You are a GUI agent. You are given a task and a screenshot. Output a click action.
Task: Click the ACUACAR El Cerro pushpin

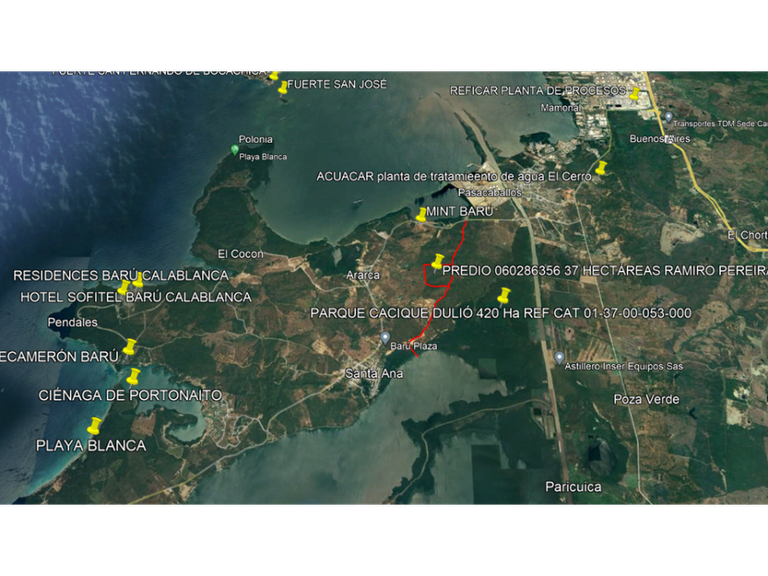pyautogui.click(x=600, y=168)
